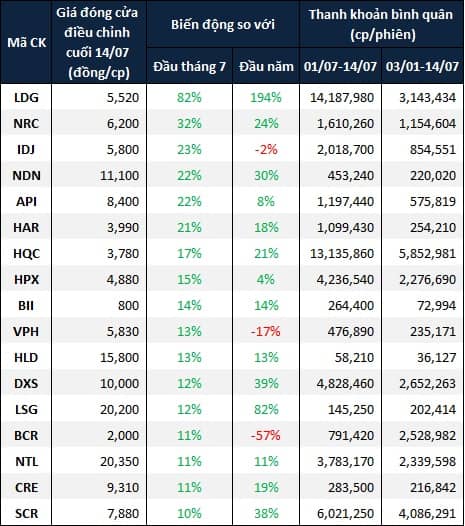Select the 194% value in the LDG row
This screenshot has width=465, height=526.
266,98
